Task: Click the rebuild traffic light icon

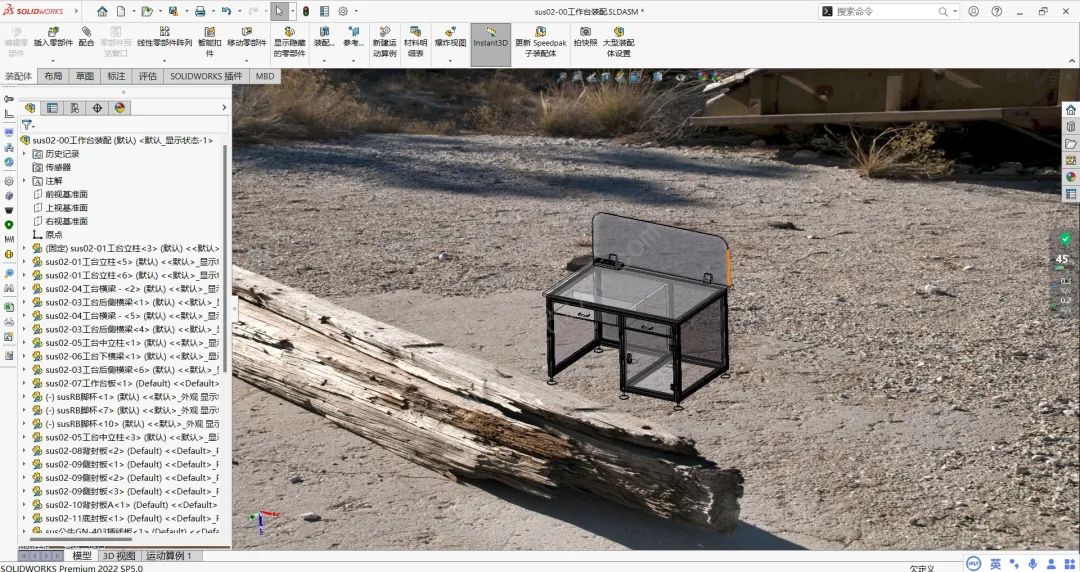Action: pos(305,11)
